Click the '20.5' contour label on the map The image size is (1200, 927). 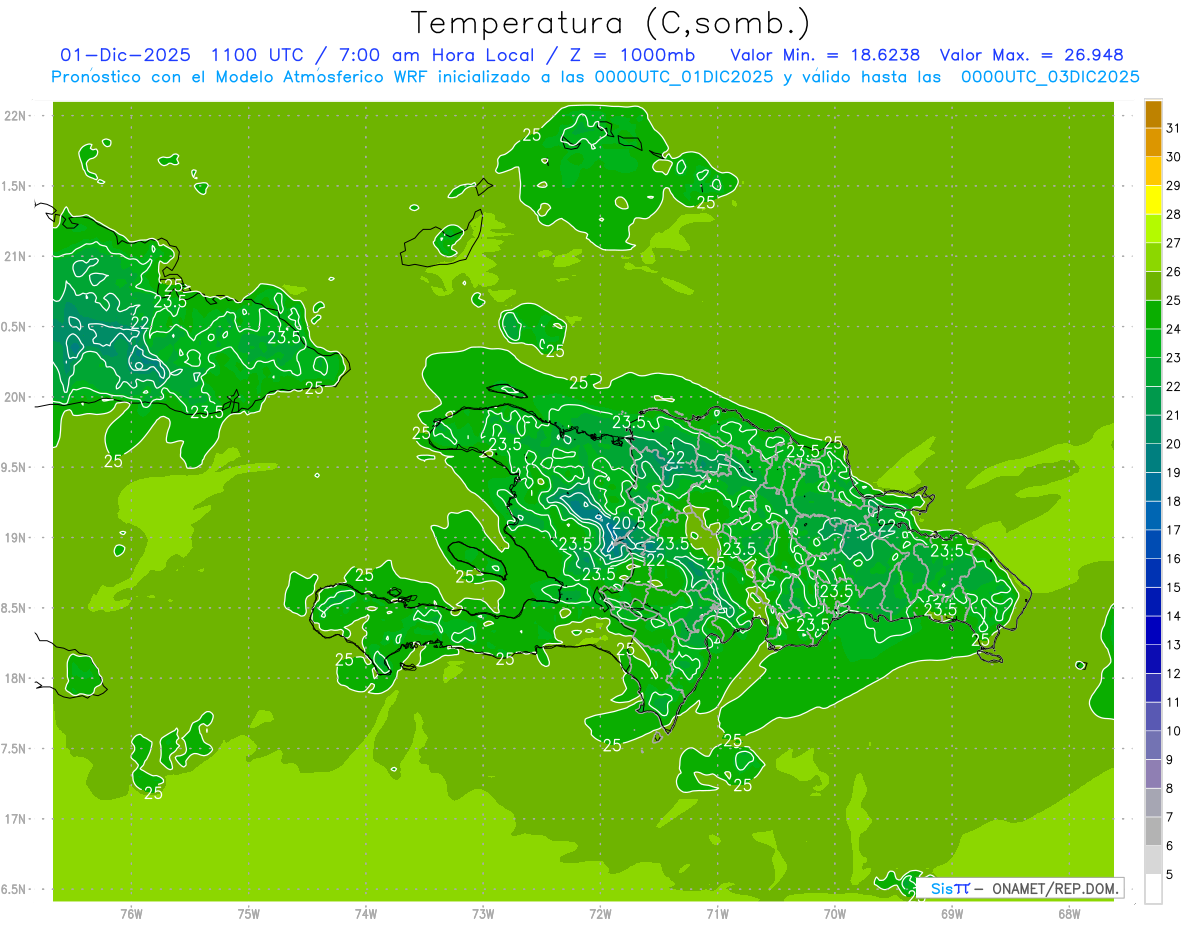pyautogui.click(x=629, y=522)
